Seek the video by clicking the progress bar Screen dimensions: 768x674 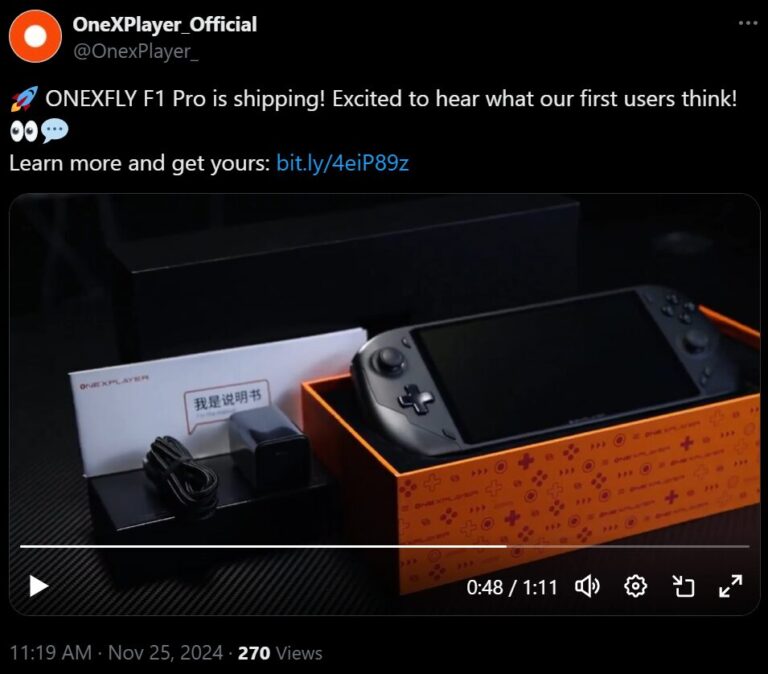(384, 546)
